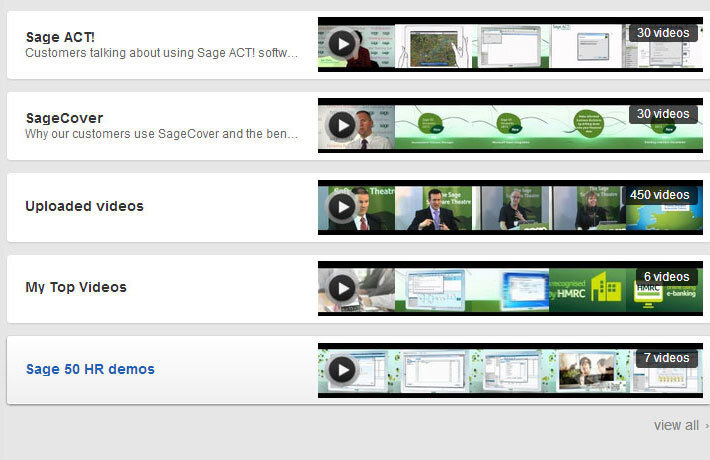
Task: Open the My Top Videos title
Action: coord(76,287)
